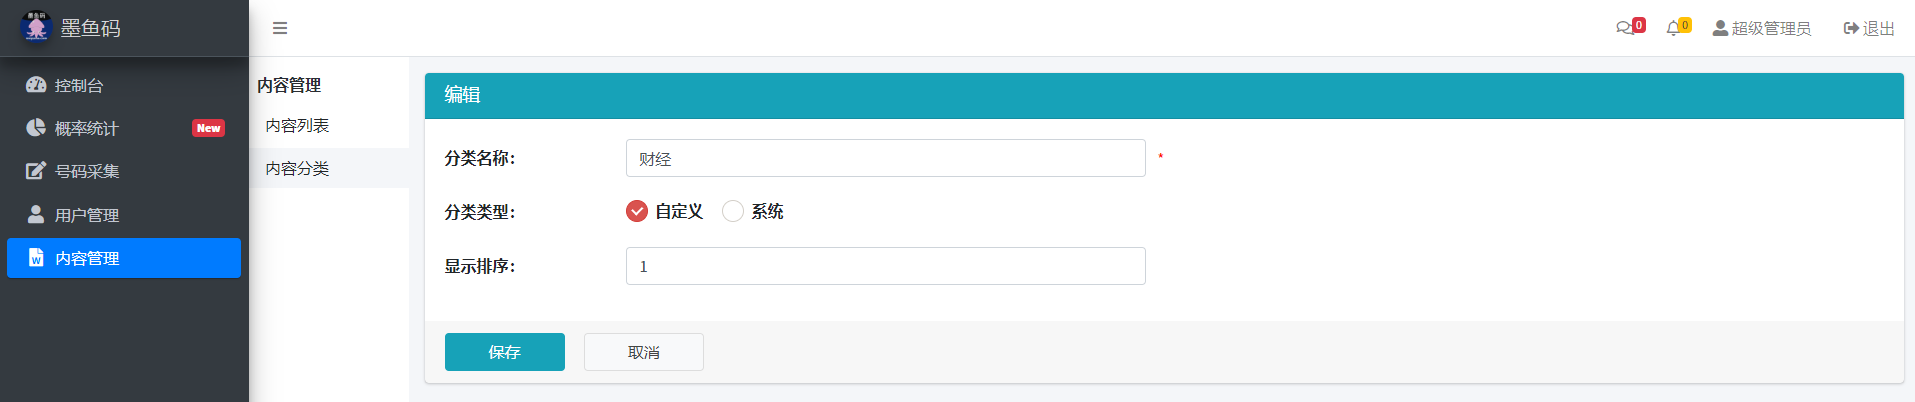The width and height of the screenshot is (1915, 402).
Task: Open the notification bell icon
Action: (1673, 28)
